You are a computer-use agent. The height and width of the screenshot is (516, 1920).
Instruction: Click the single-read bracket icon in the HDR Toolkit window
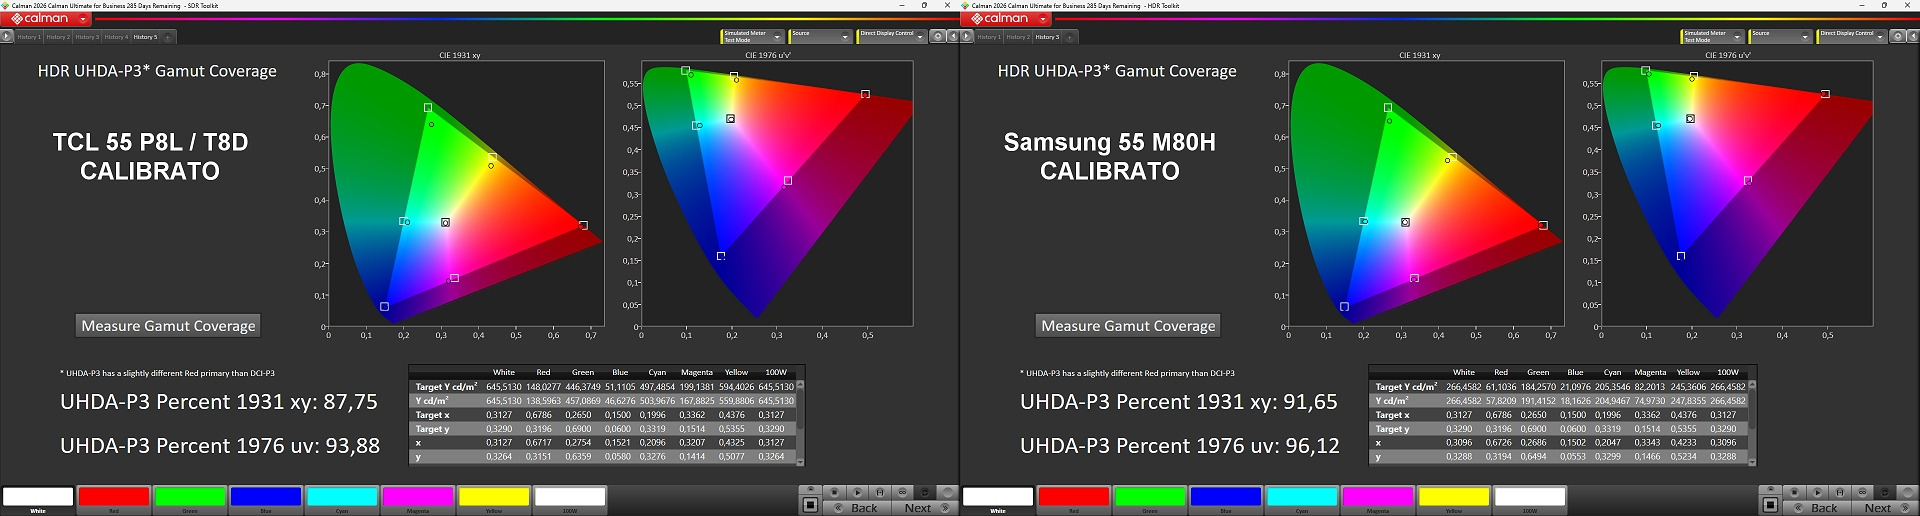point(1840,492)
